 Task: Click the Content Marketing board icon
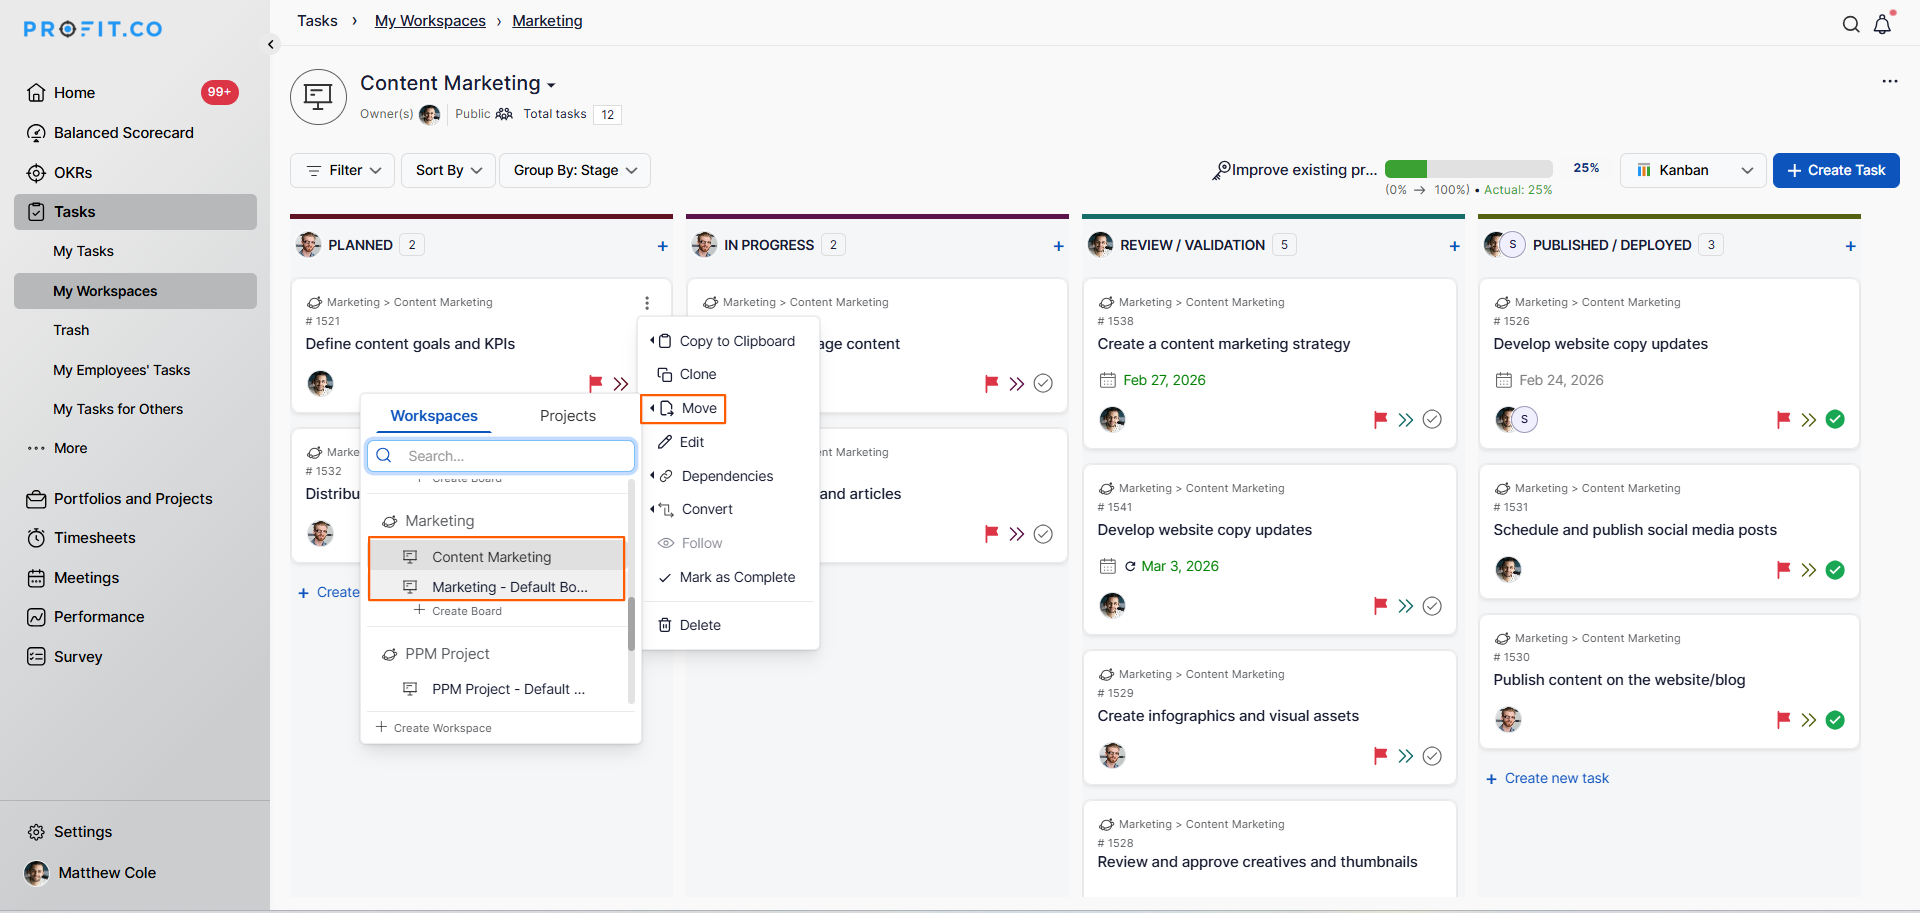[318, 97]
